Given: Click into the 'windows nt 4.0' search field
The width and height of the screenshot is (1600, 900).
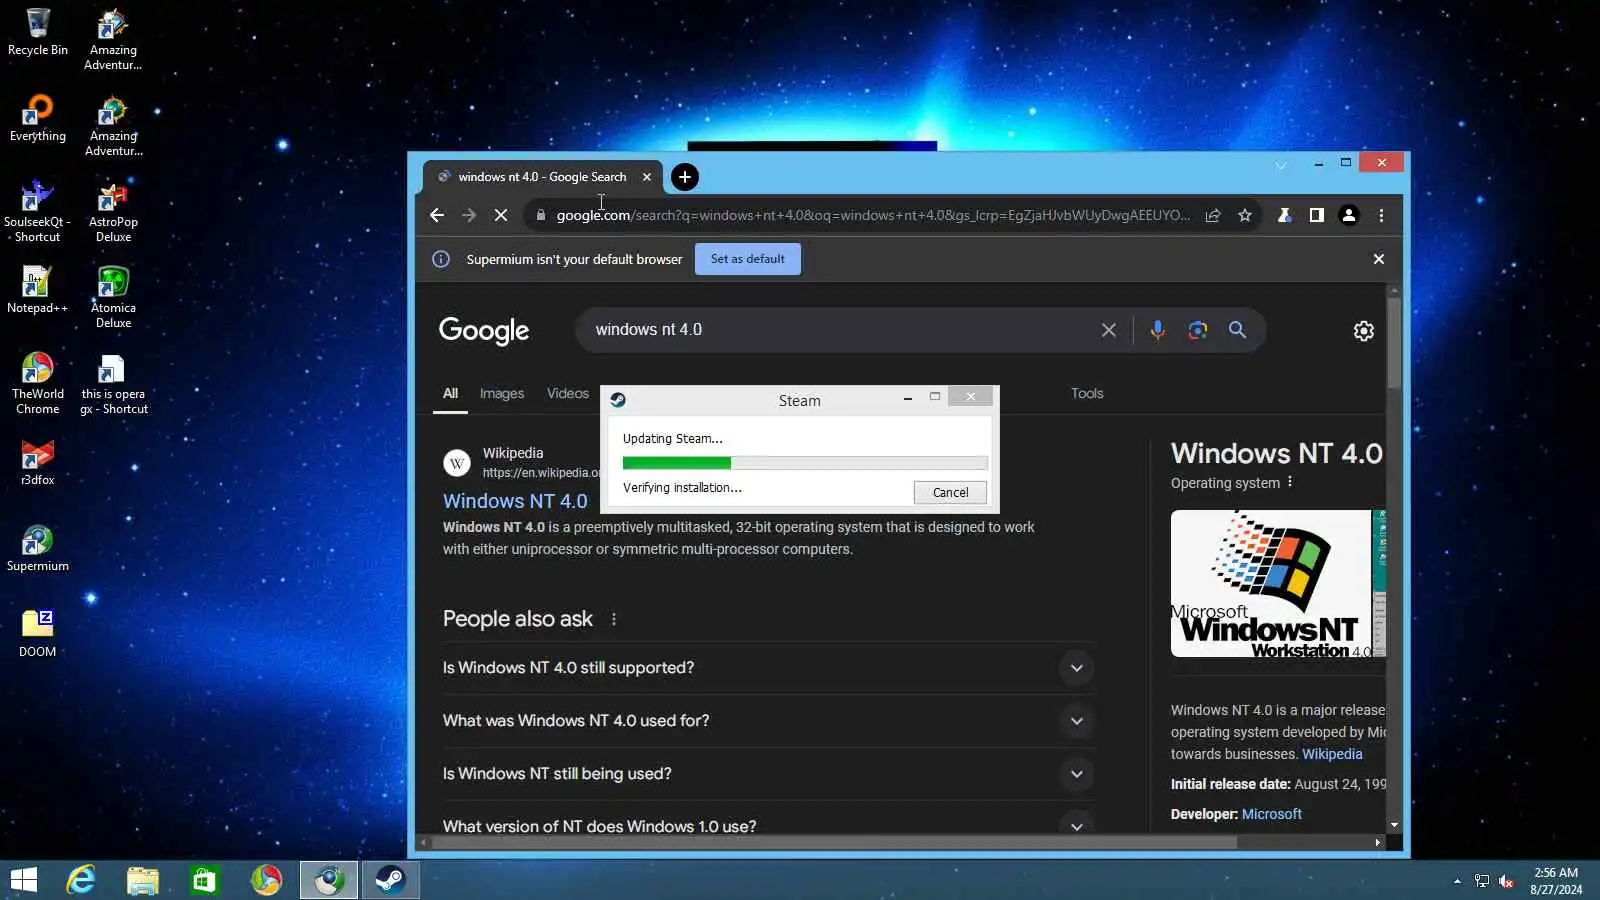Looking at the screenshot, I should click(840, 330).
